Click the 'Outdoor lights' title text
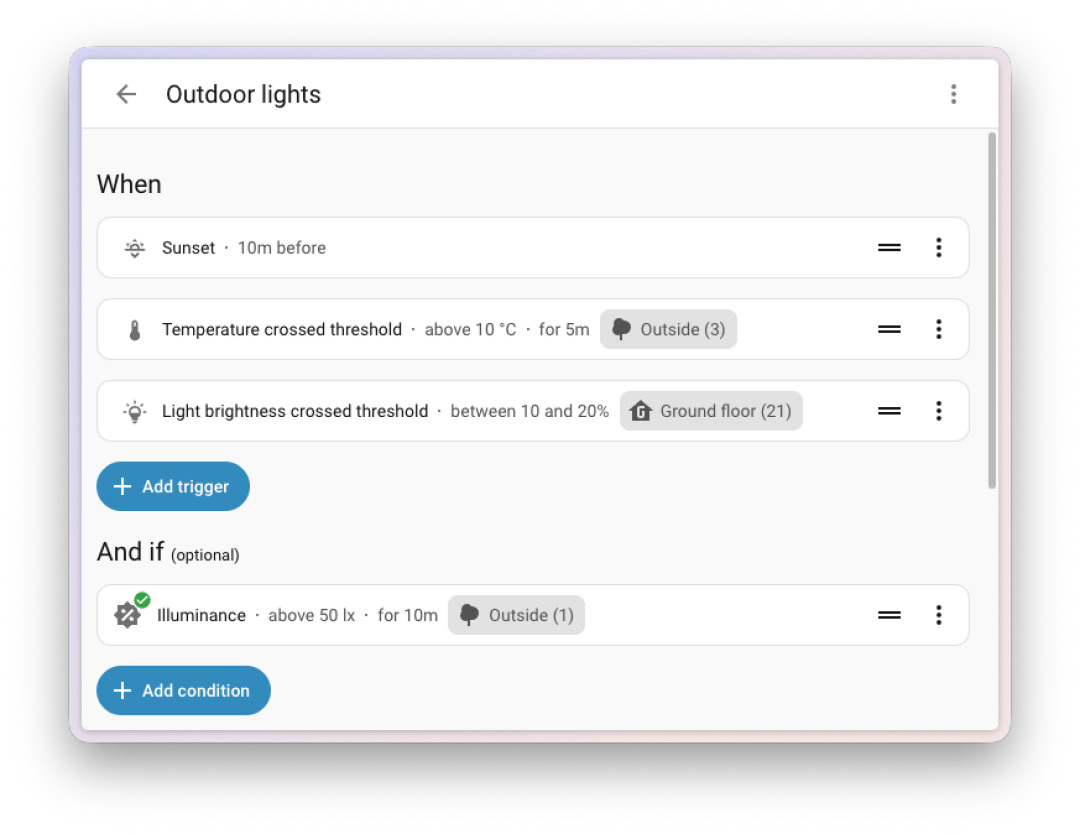 [x=243, y=94]
